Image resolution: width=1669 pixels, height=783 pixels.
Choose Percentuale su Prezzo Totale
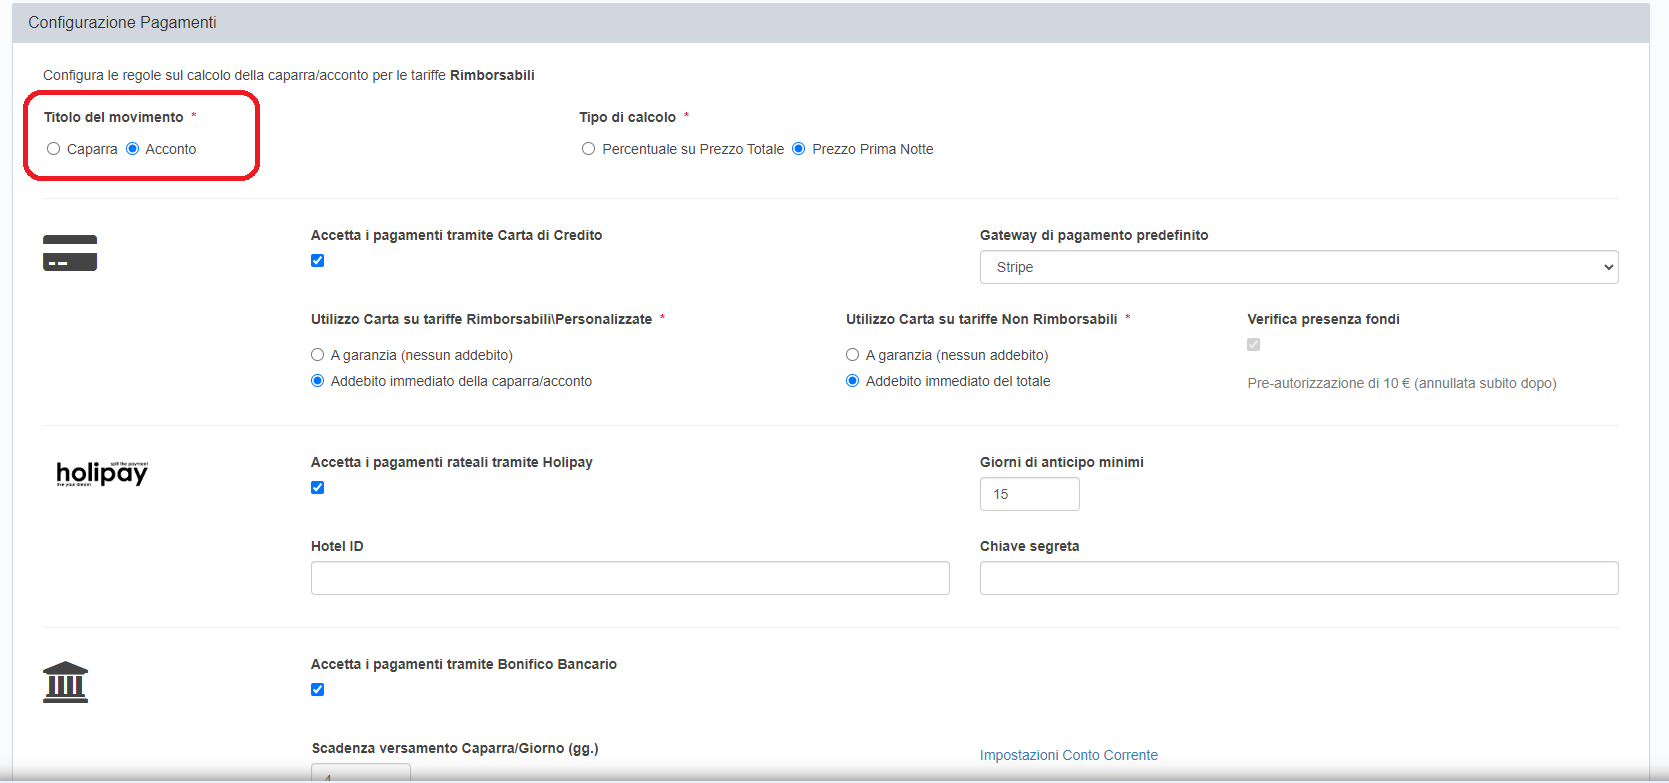coord(589,149)
